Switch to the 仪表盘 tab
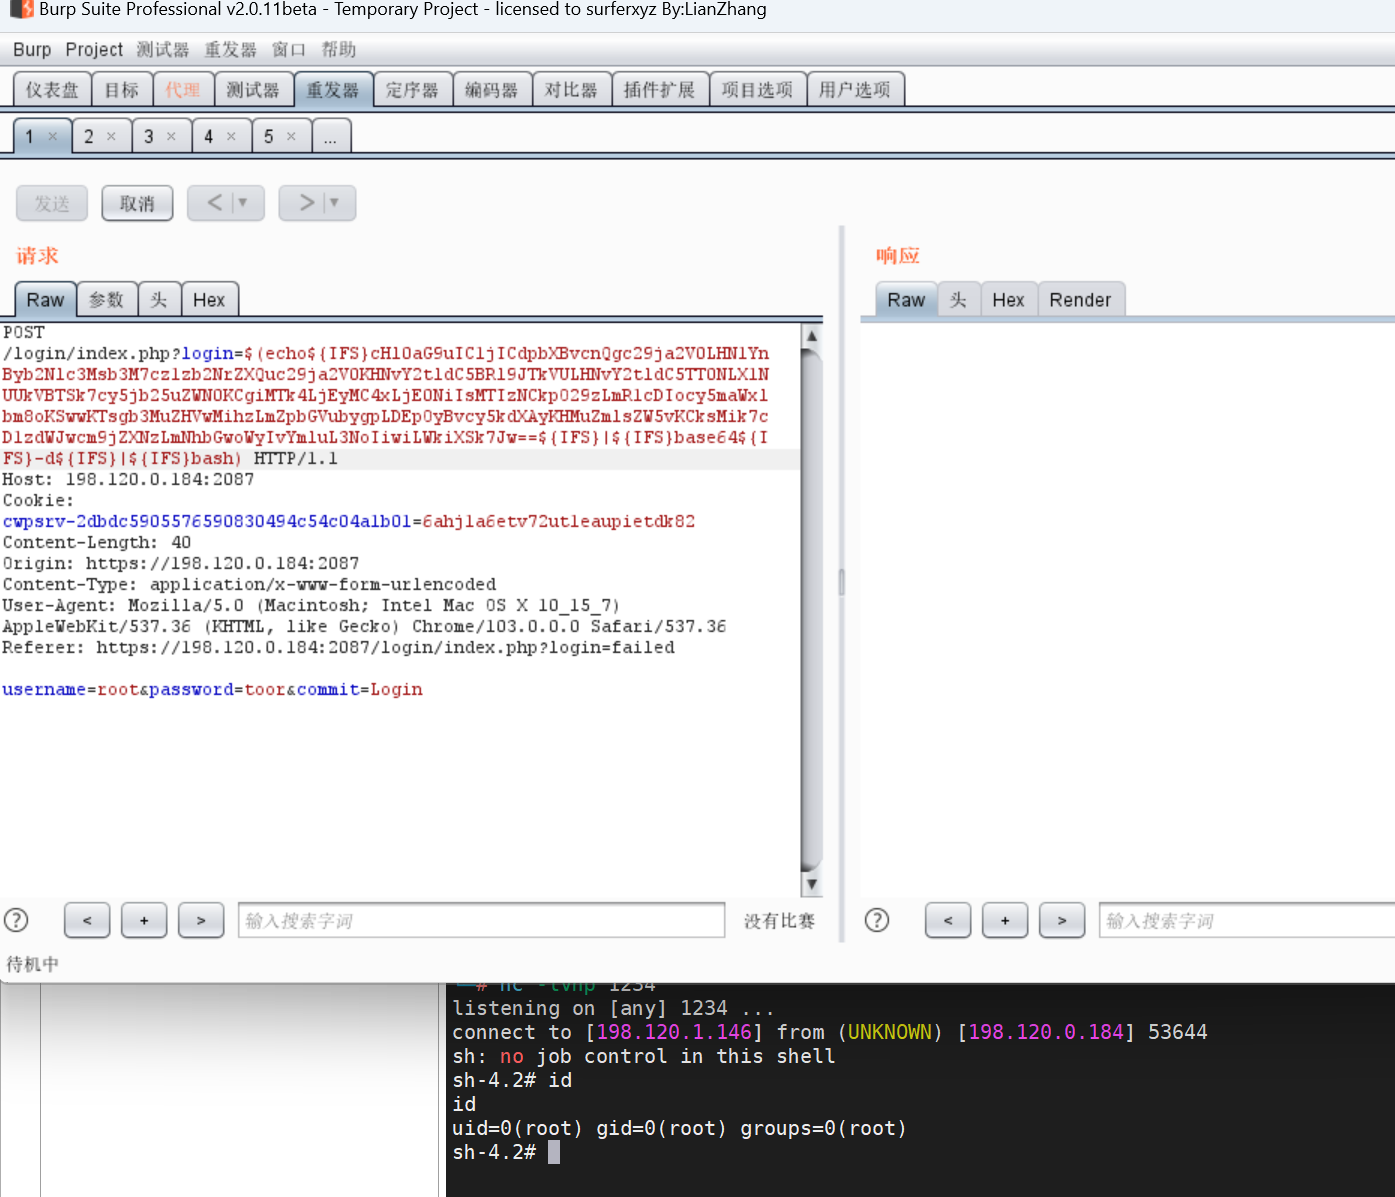Screen dimensions: 1395x1197 [52, 90]
